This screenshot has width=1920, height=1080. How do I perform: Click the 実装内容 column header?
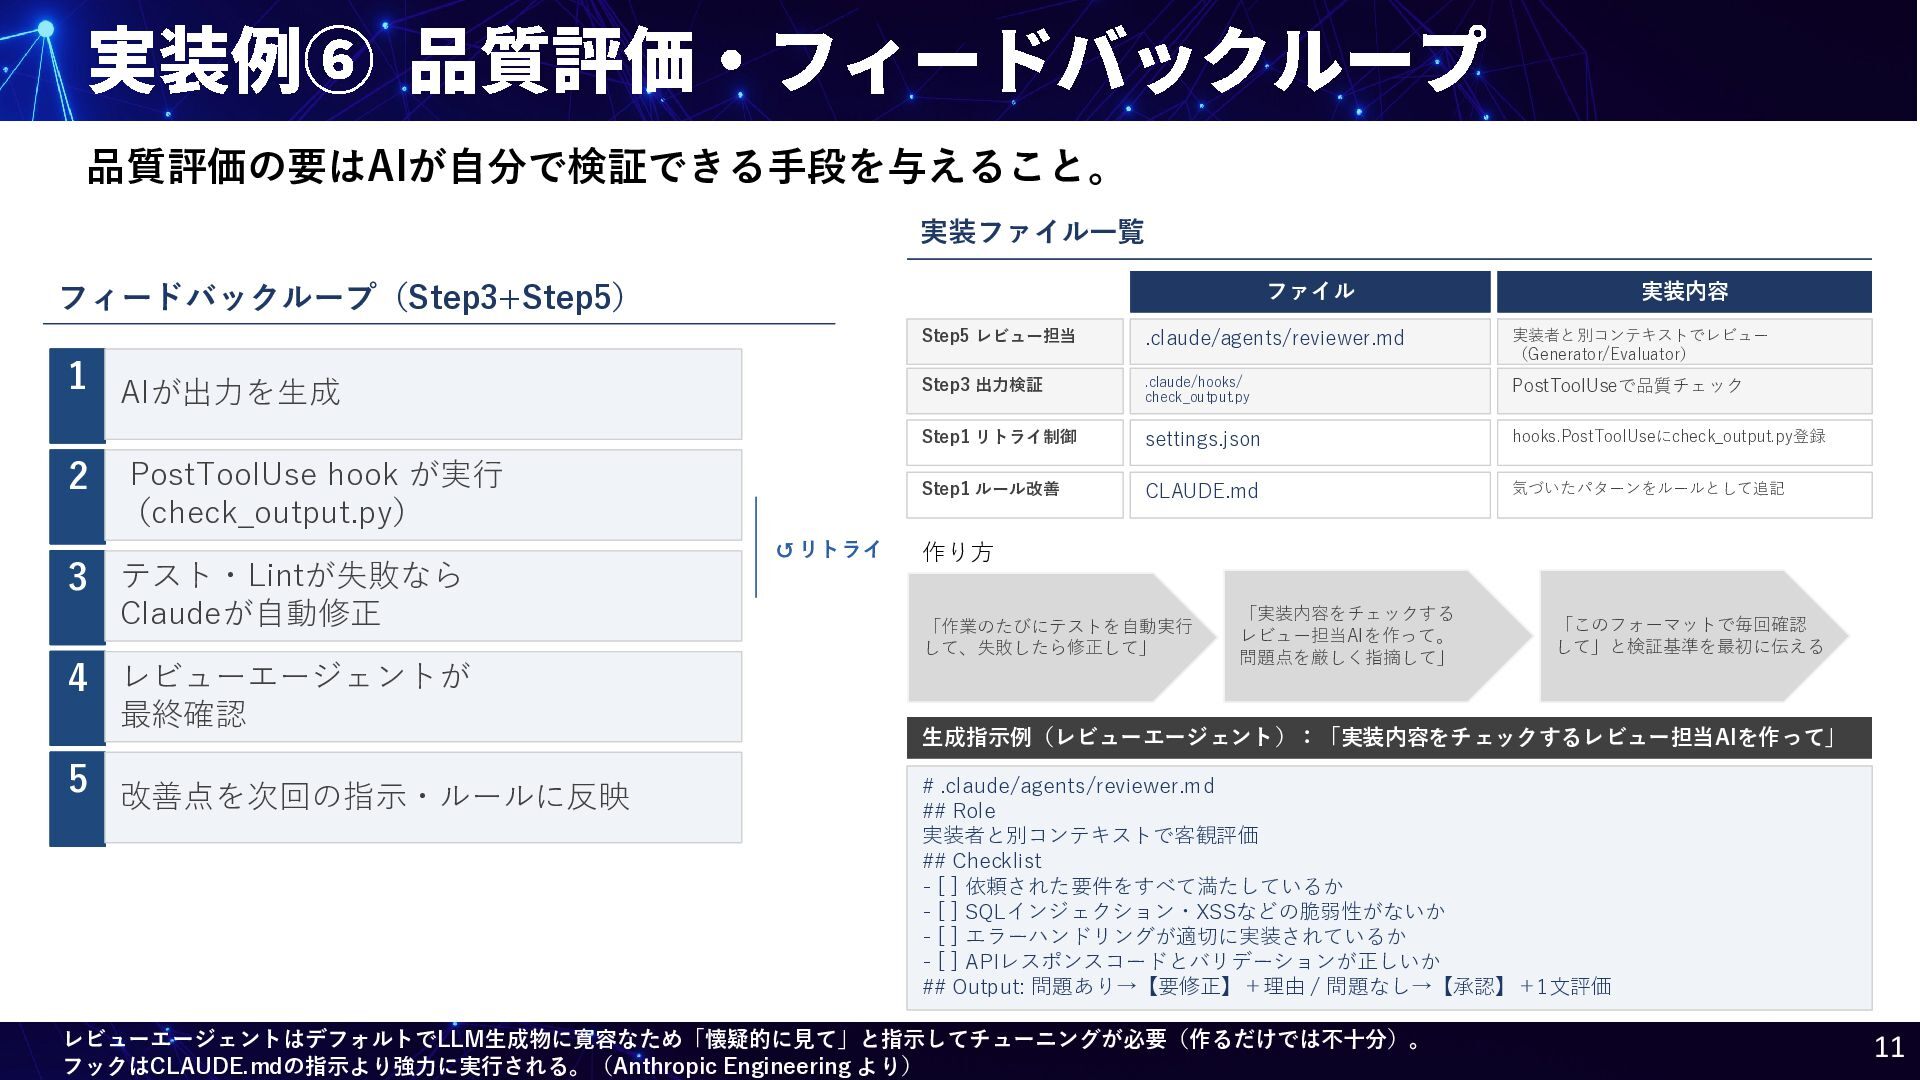[1684, 292]
